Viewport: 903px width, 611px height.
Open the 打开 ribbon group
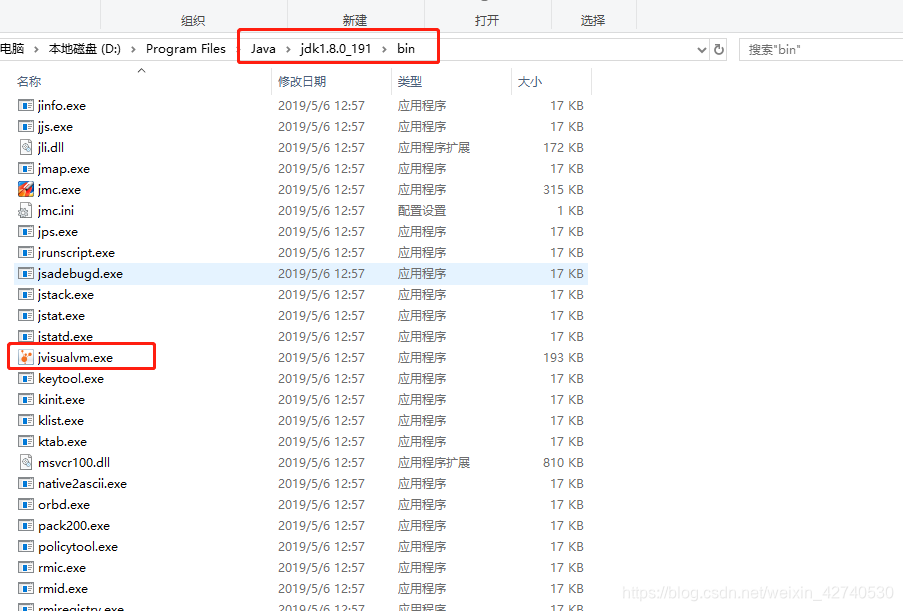pyautogui.click(x=487, y=21)
